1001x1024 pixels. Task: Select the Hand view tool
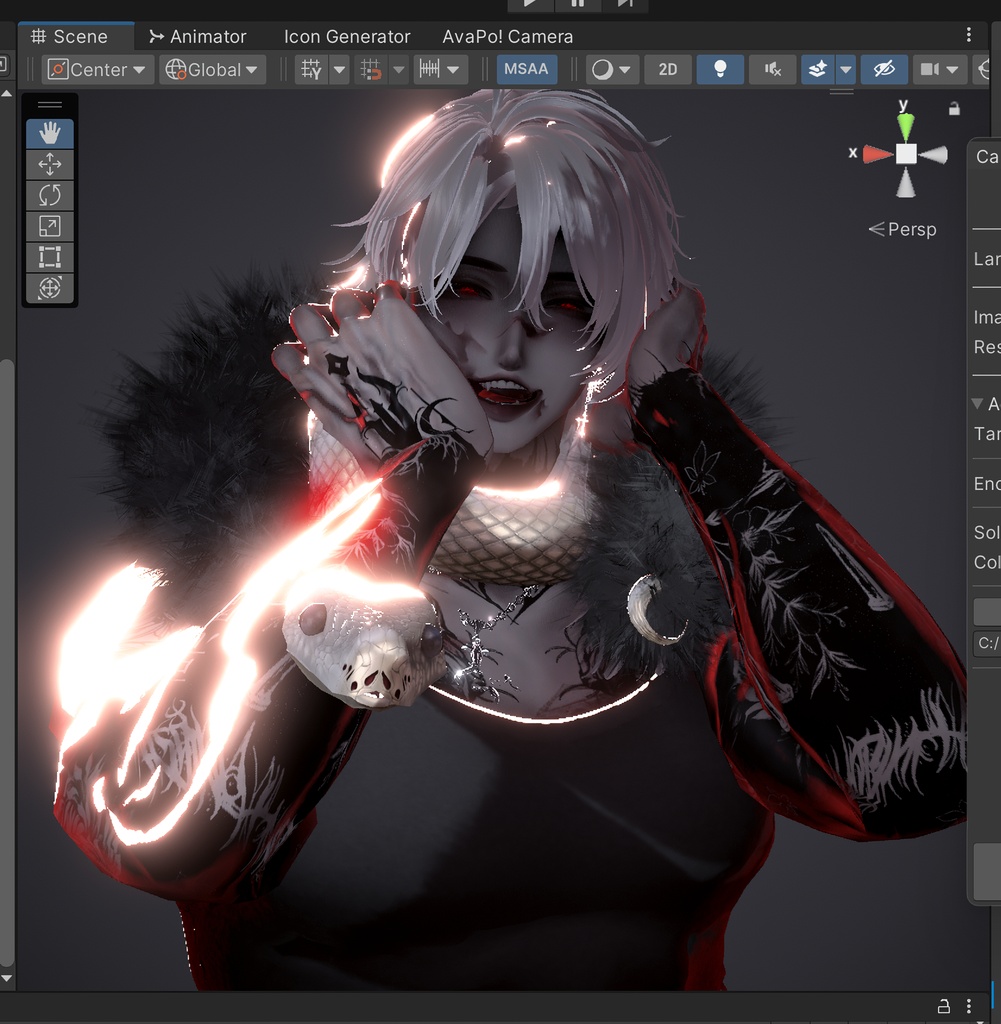pos(50,133)
